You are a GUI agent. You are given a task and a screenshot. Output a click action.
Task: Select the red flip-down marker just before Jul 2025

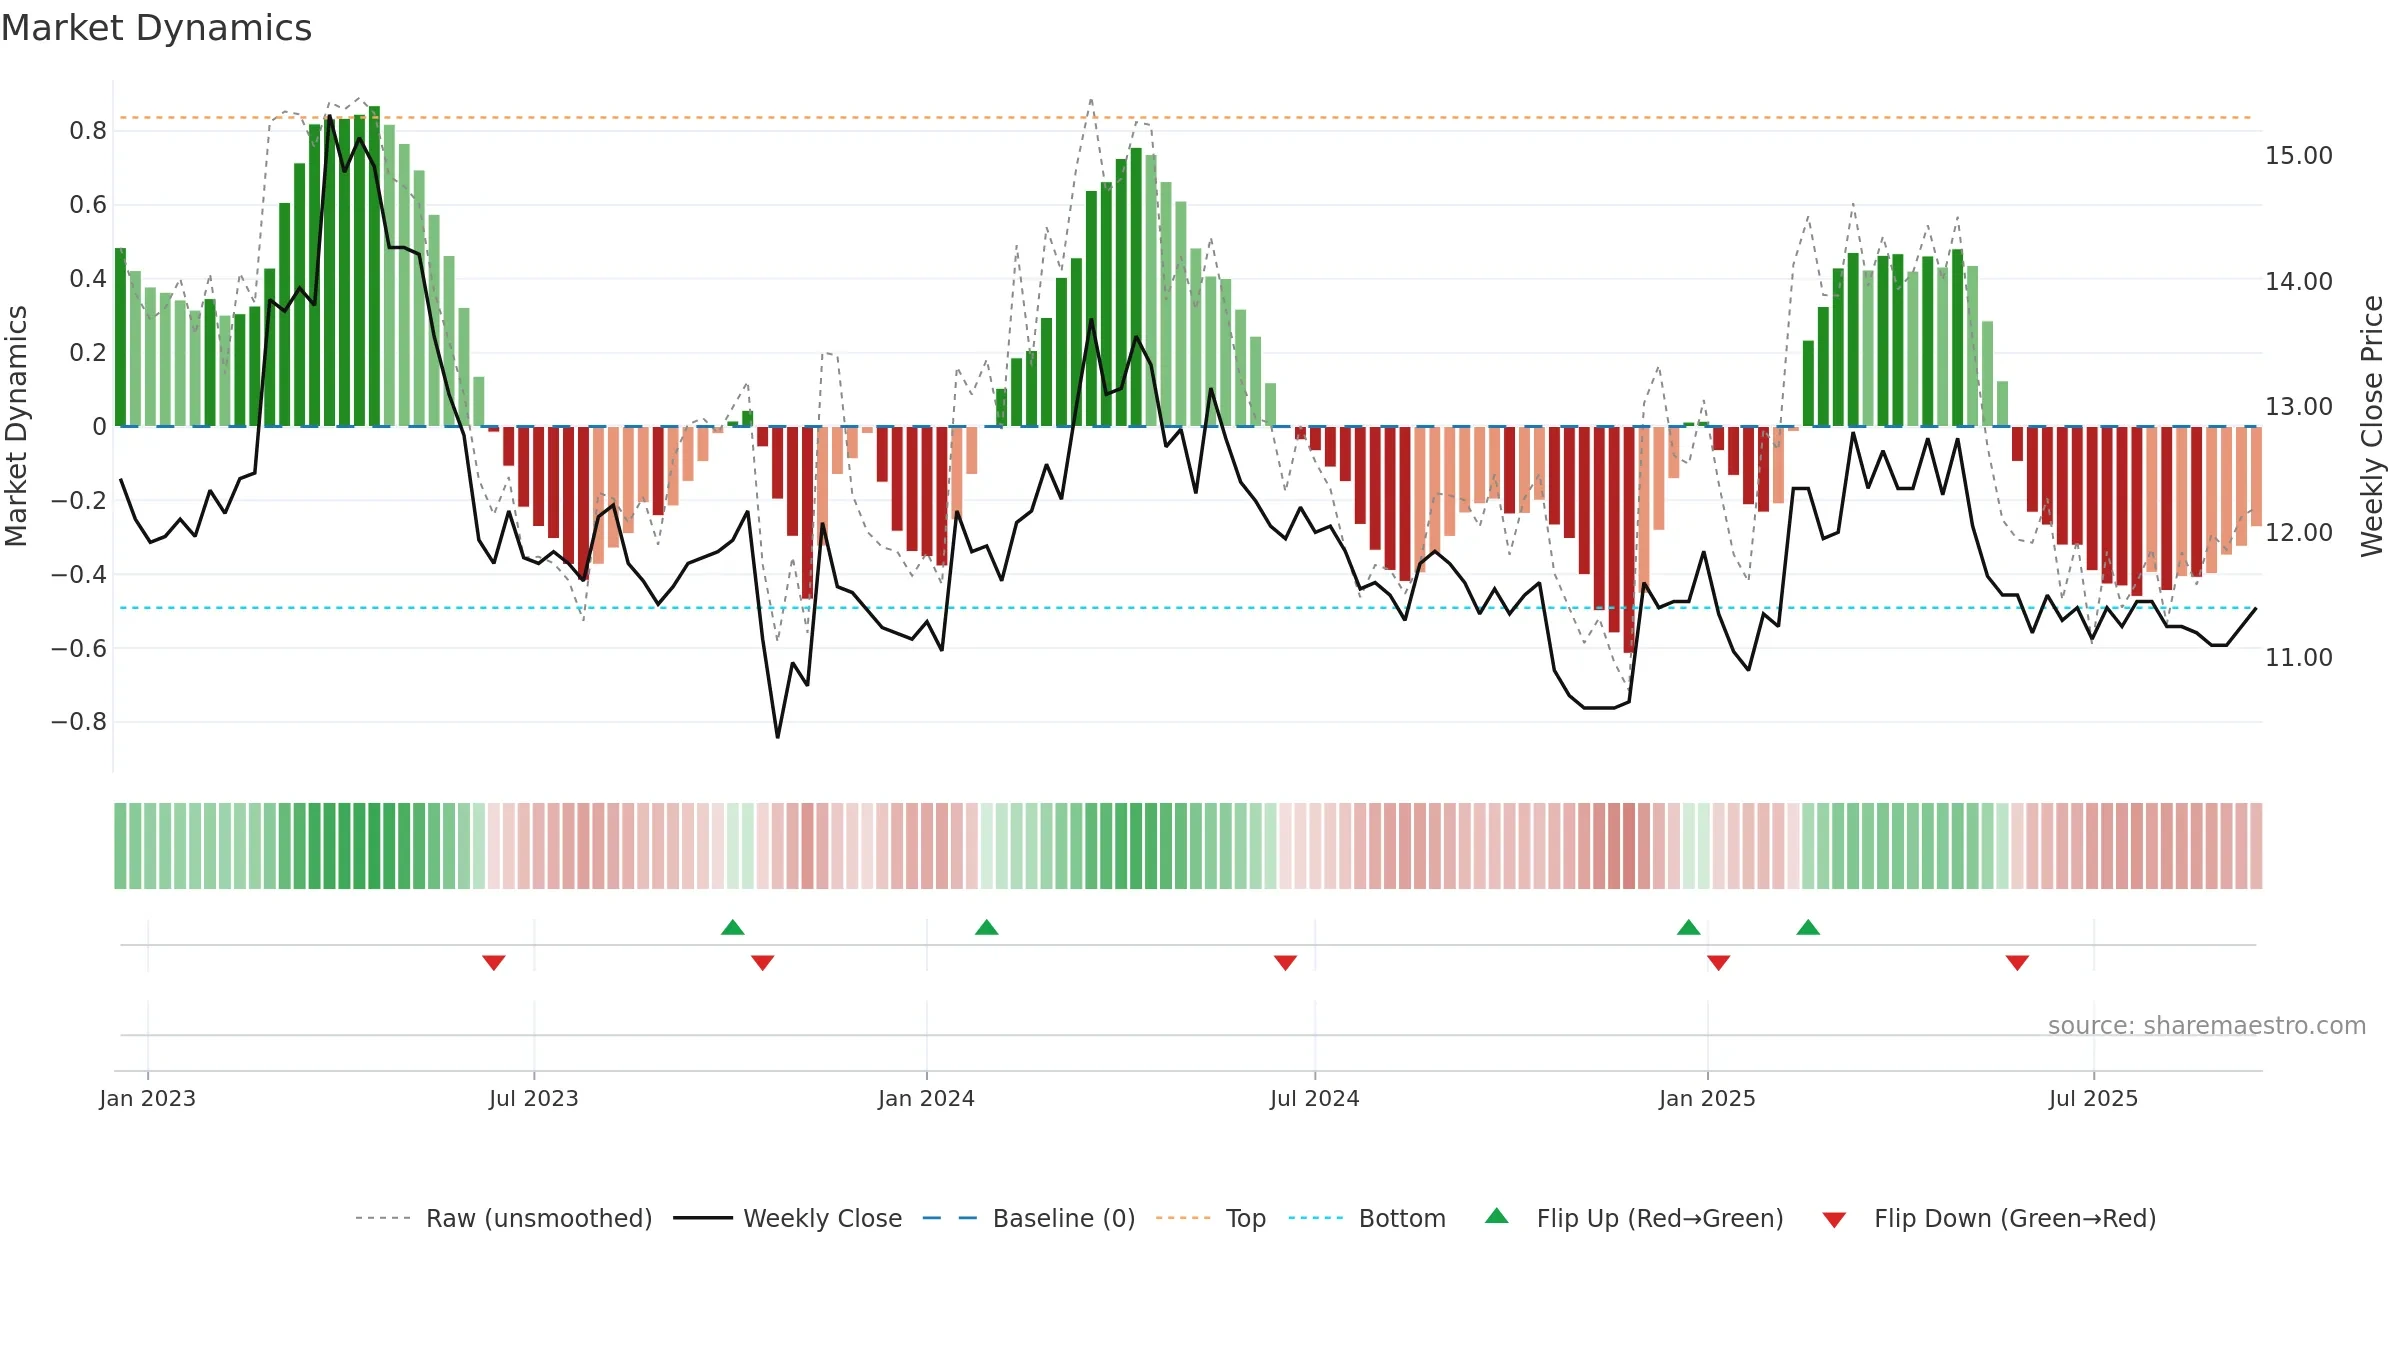coord(2017,962)
